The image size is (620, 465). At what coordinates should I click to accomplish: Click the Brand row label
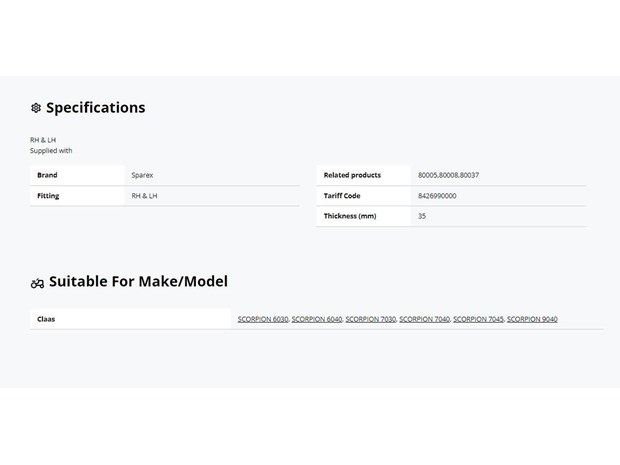point(47,175)
